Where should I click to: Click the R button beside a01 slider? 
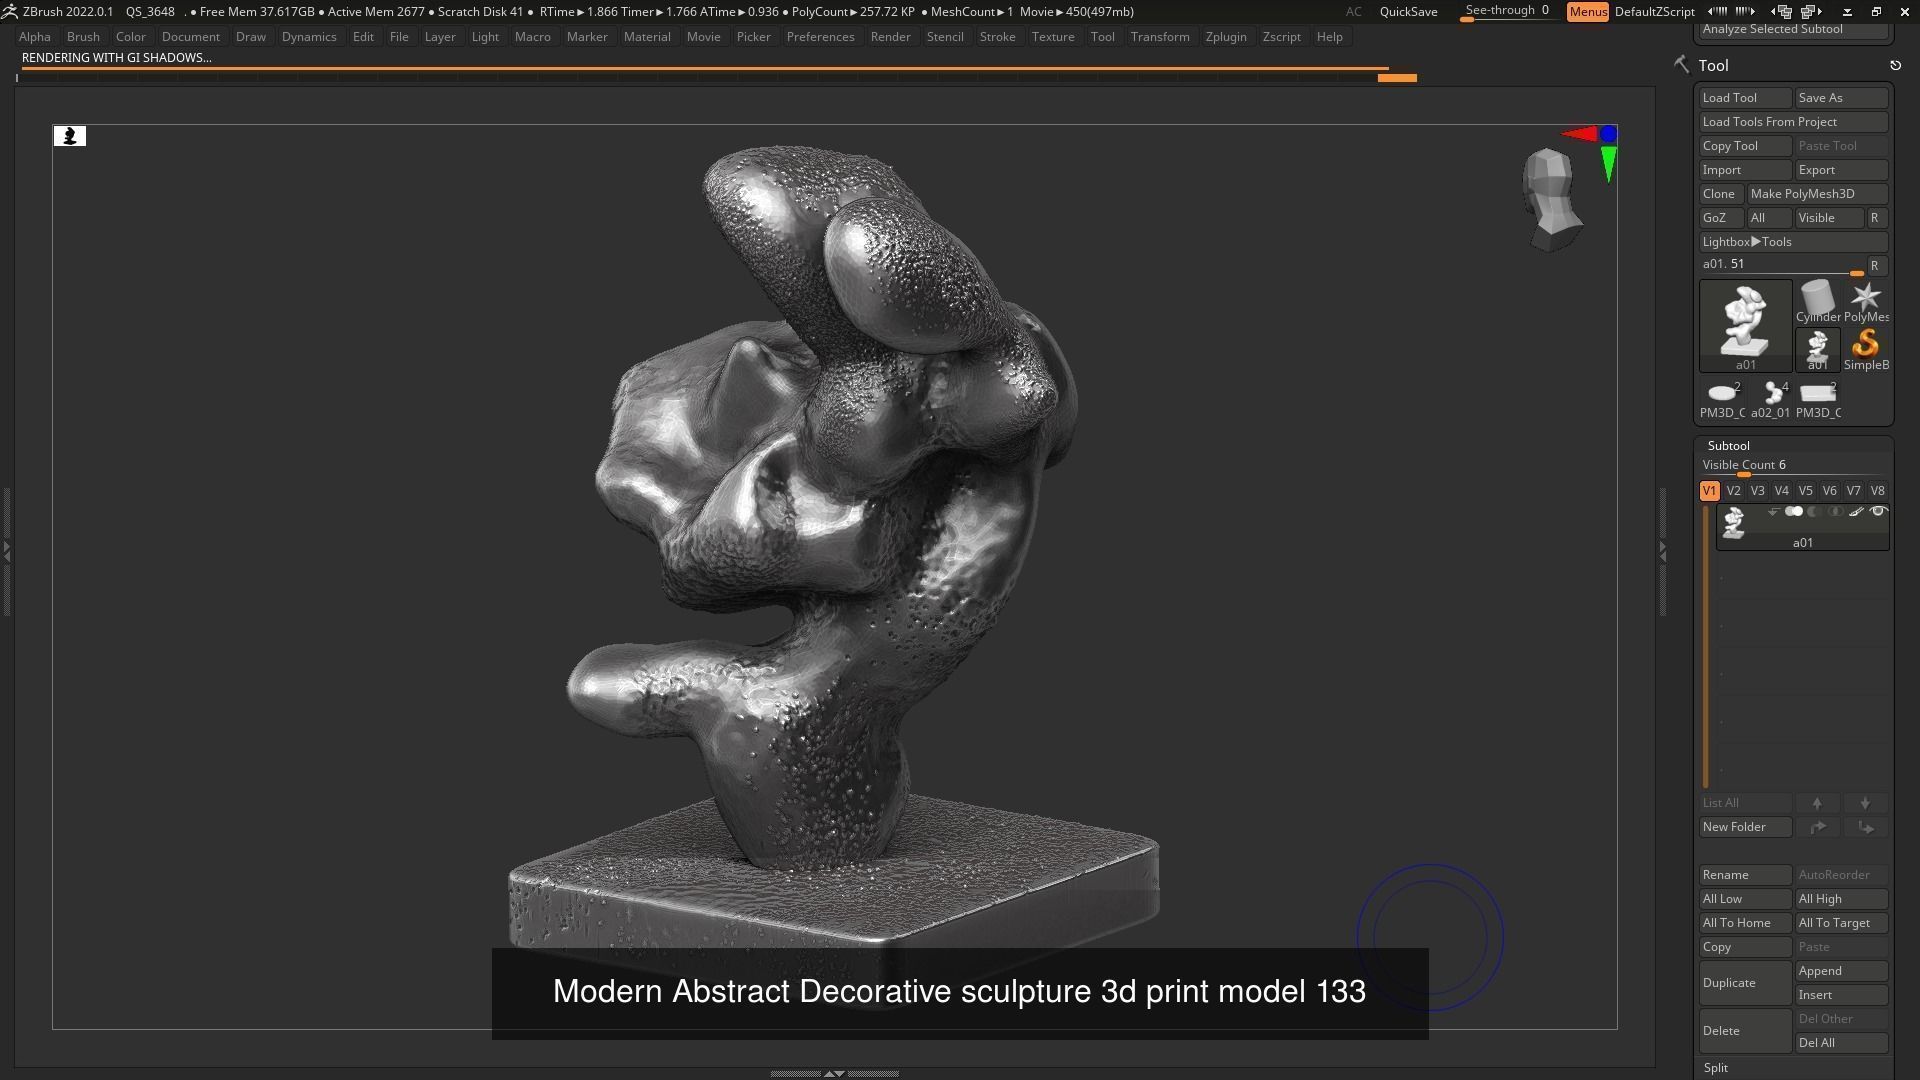pyautogui.click(x=1875, y=266)
